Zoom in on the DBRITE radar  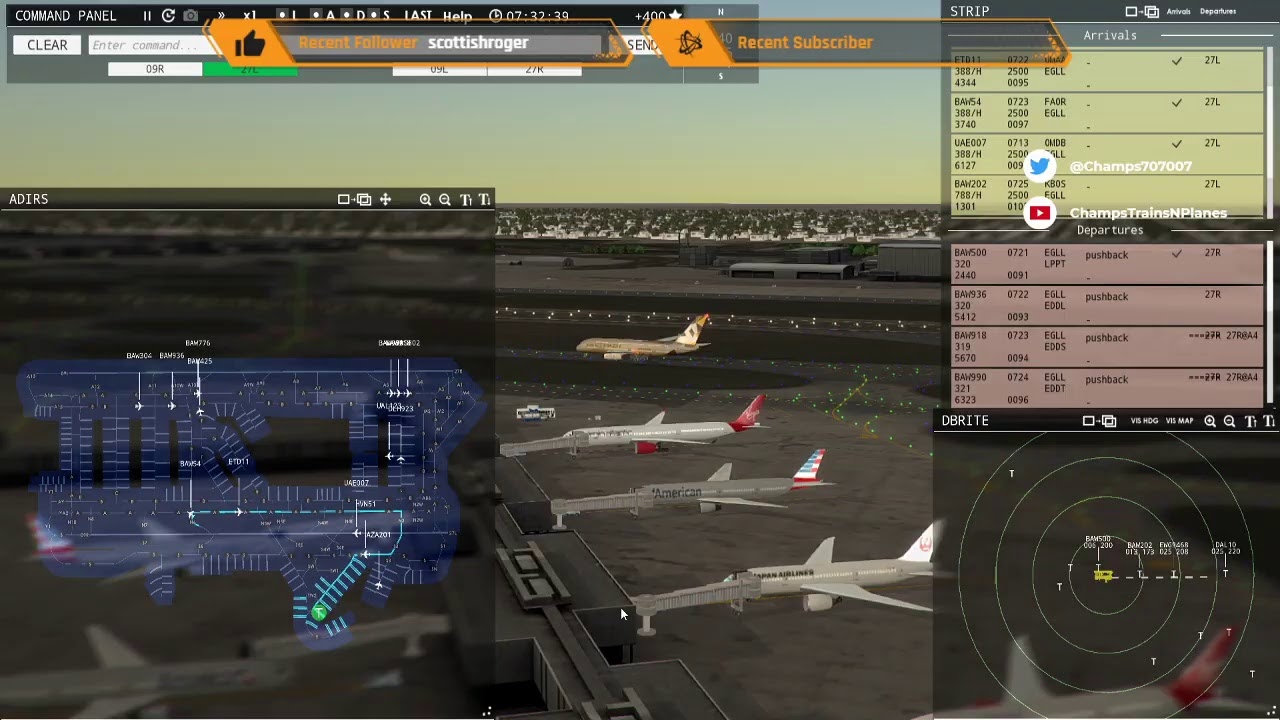tap(1210, 421)
